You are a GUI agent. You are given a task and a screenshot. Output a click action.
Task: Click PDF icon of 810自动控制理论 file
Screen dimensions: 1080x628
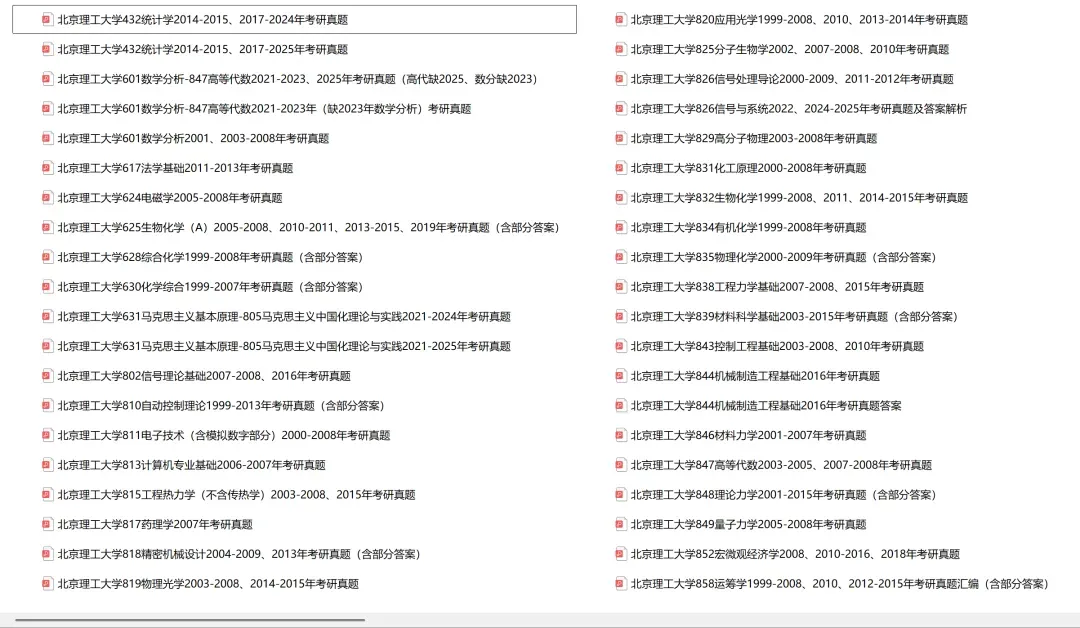(x=47, y=406)
